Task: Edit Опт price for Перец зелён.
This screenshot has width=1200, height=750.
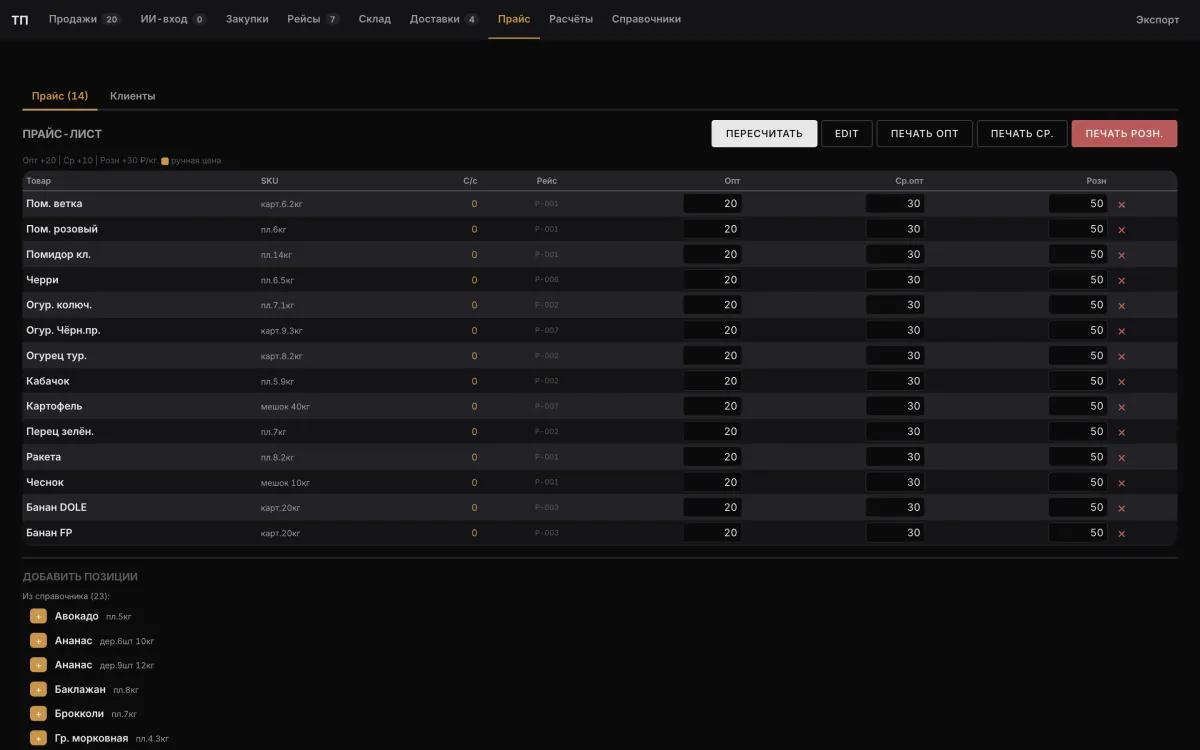Action: point(712,431)
